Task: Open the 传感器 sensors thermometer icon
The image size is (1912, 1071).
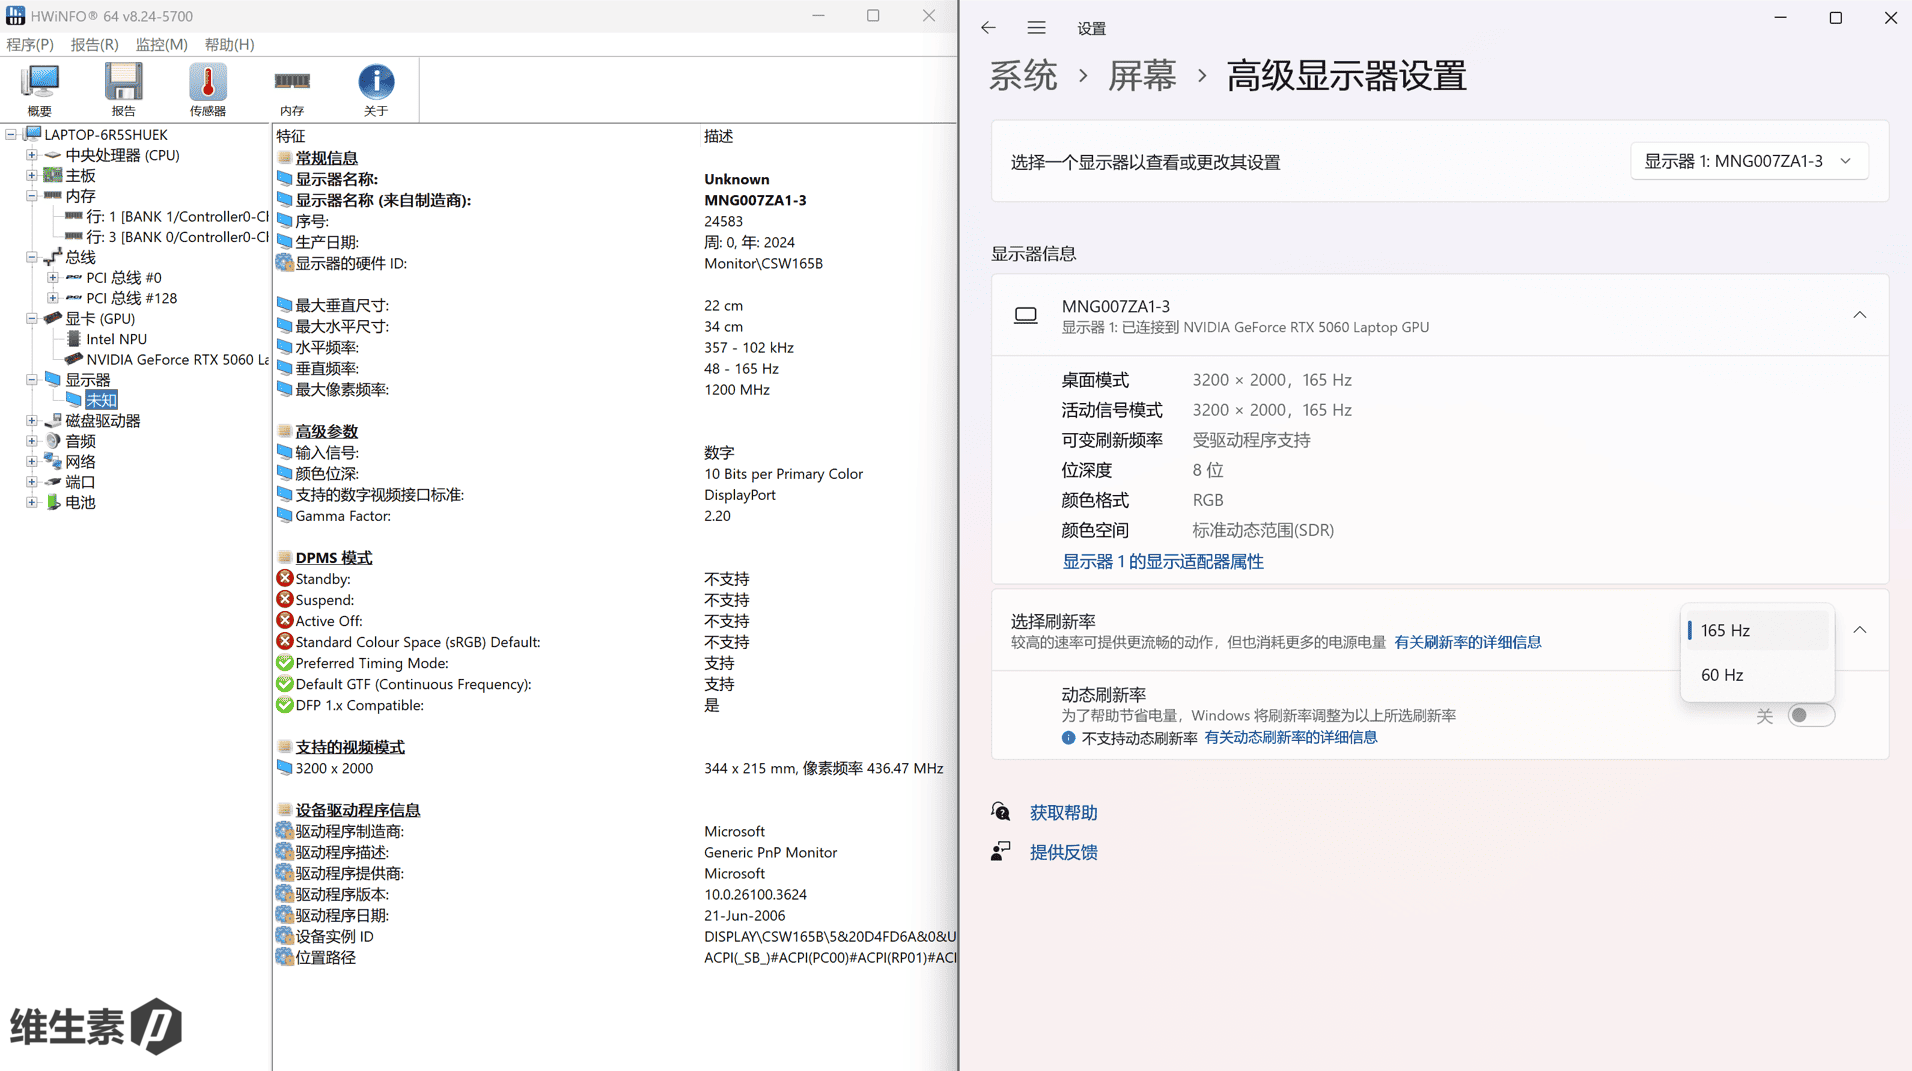Action: coord(208,89)
